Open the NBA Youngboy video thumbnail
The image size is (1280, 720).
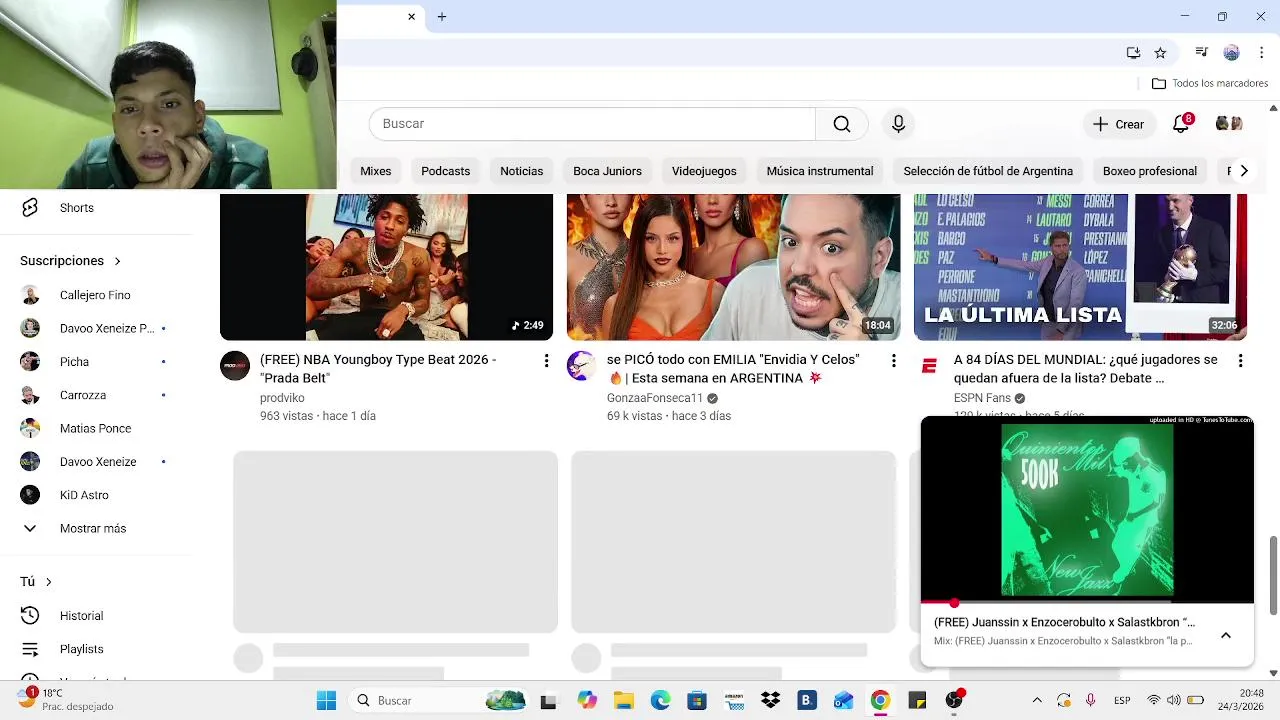coord(386,267)
